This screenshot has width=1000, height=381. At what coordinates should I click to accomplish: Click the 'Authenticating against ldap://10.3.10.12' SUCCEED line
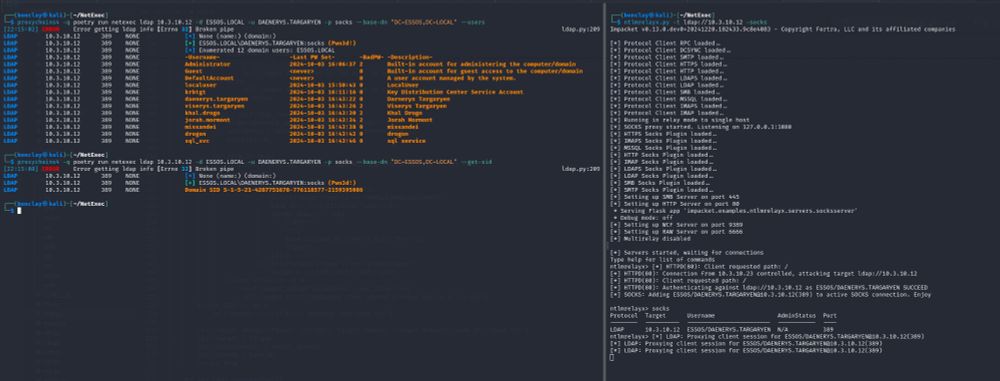point(768,287)
